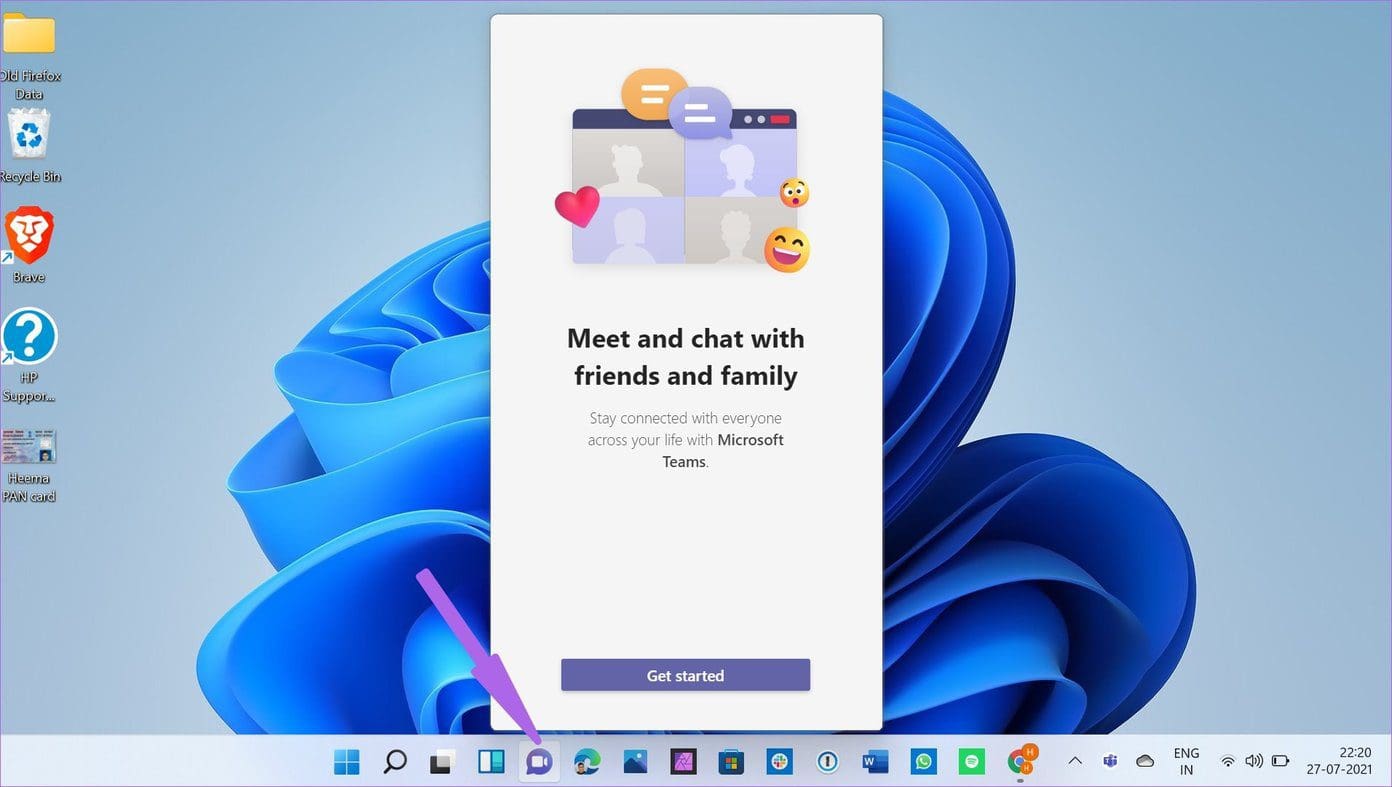Screen dimensions: 1392x787
Task: Select Heema PAN card desktop file
Action: (x=29, y=466)
